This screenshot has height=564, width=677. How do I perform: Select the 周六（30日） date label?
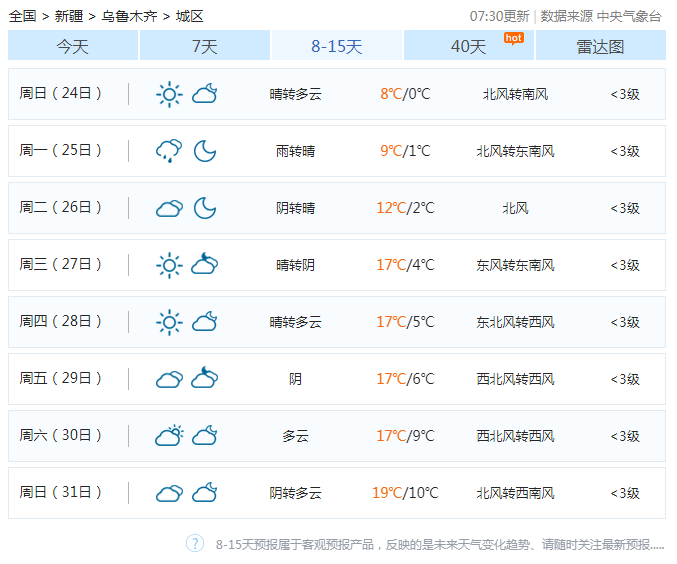61,435
